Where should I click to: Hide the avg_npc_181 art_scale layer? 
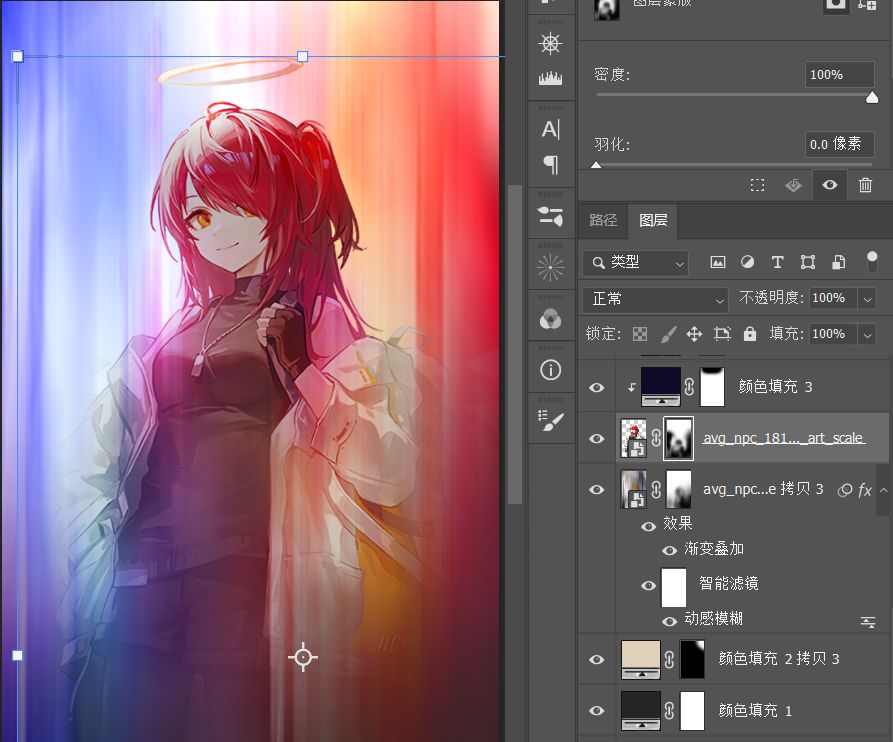[x=596, y=438]
